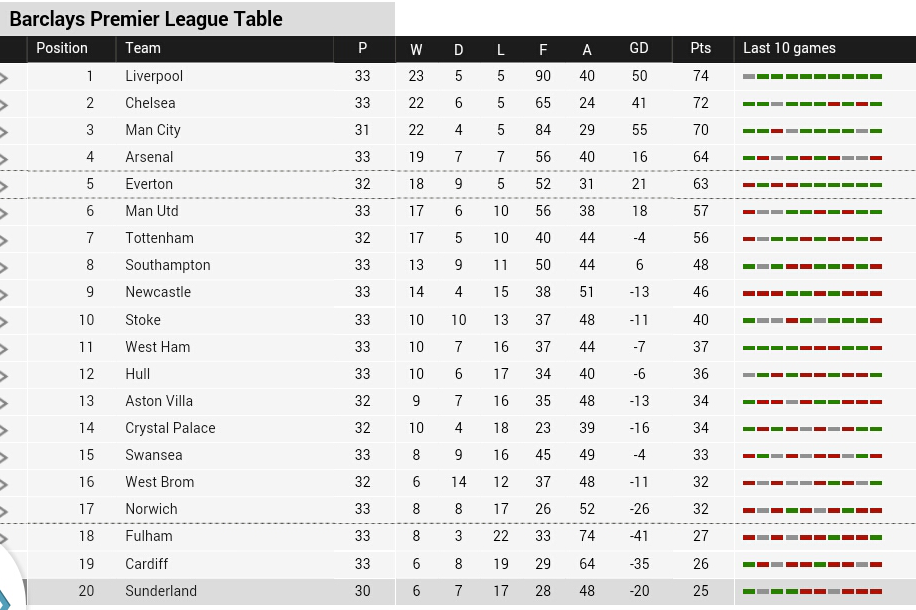The width and height of the screenshot is (916, 610).
Task: Select the Tottenham row in the table
Action: [458, 238]
